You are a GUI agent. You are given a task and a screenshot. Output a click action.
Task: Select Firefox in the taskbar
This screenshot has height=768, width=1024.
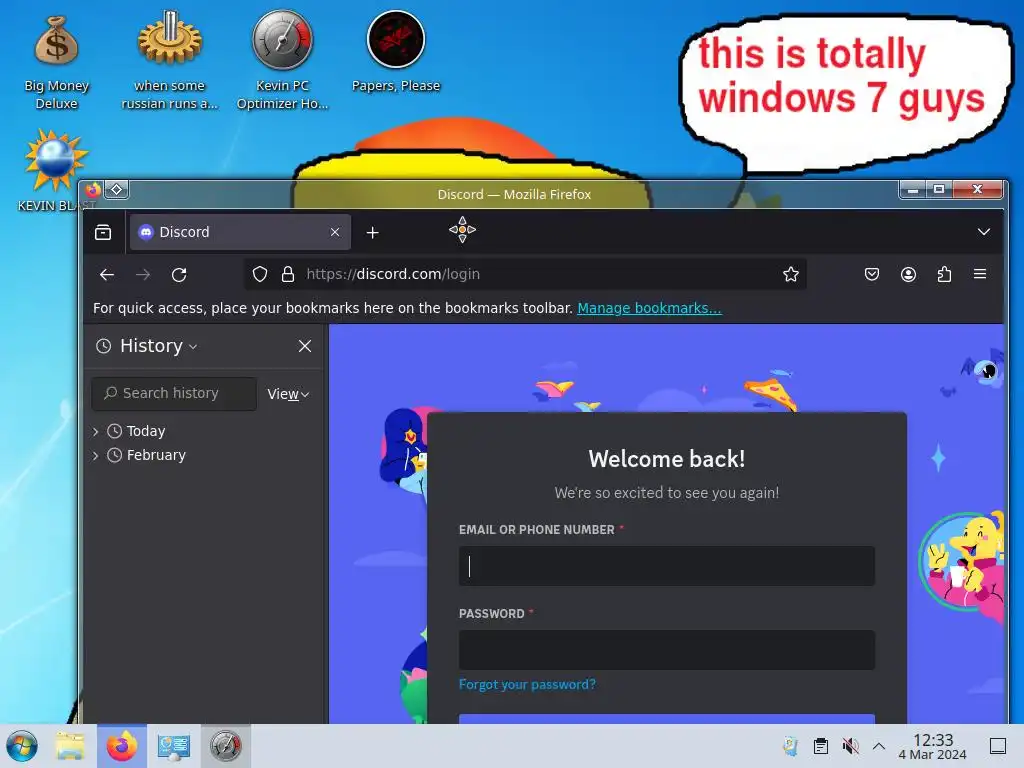(122, 746)
